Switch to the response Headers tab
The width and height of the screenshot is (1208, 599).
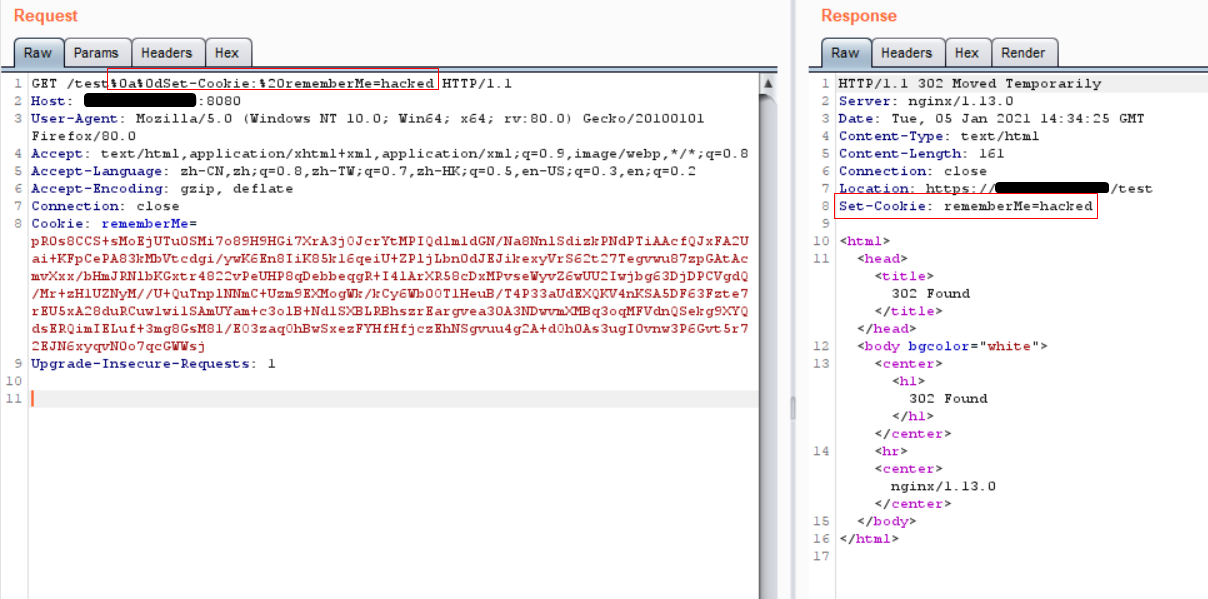click(x=906, y=53)
